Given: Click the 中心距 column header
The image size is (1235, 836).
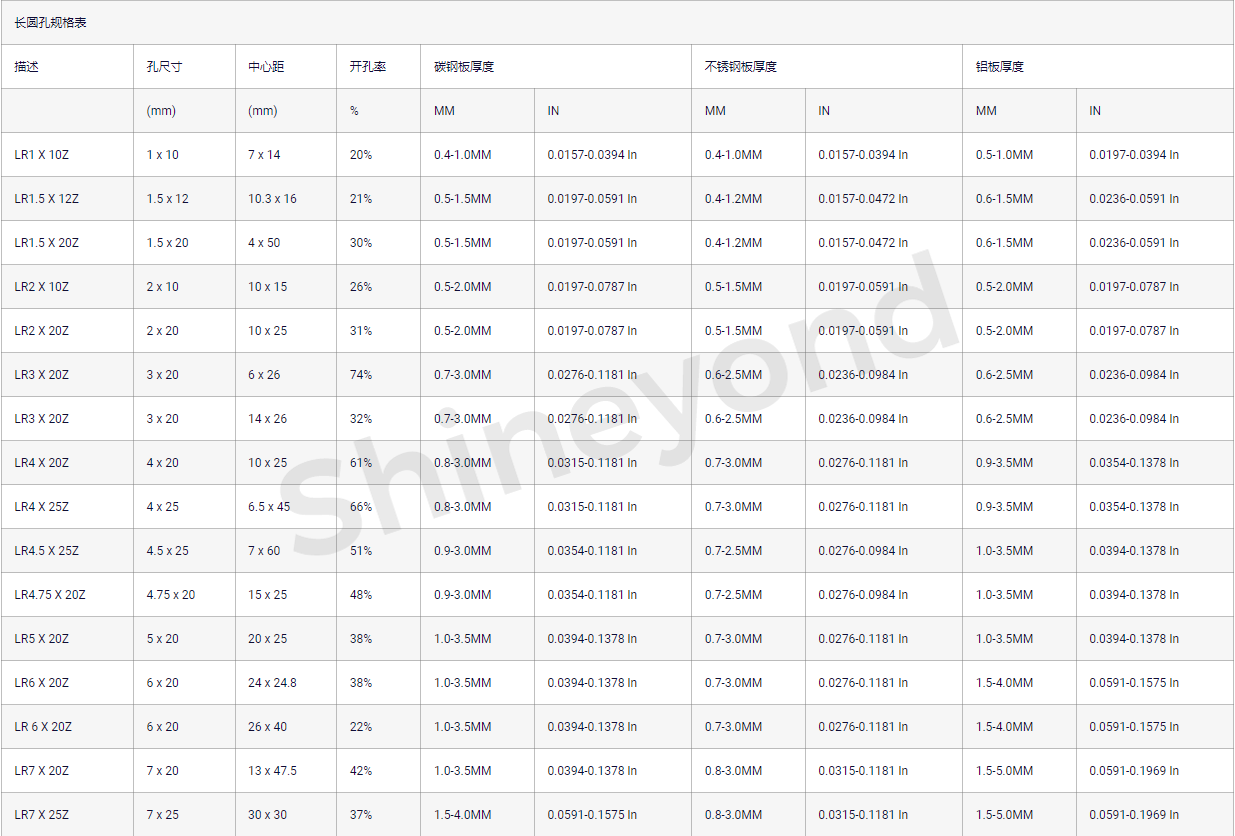Looking at the screenshot, I should pos(266,67).
